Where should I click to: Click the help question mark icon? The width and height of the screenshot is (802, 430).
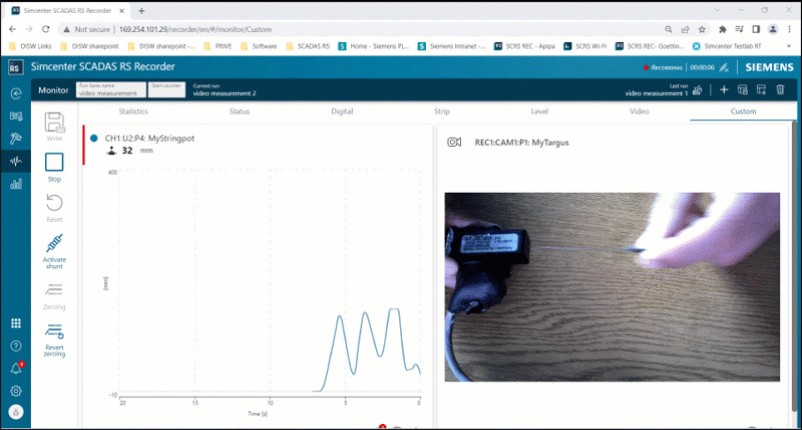pos(16,346)
